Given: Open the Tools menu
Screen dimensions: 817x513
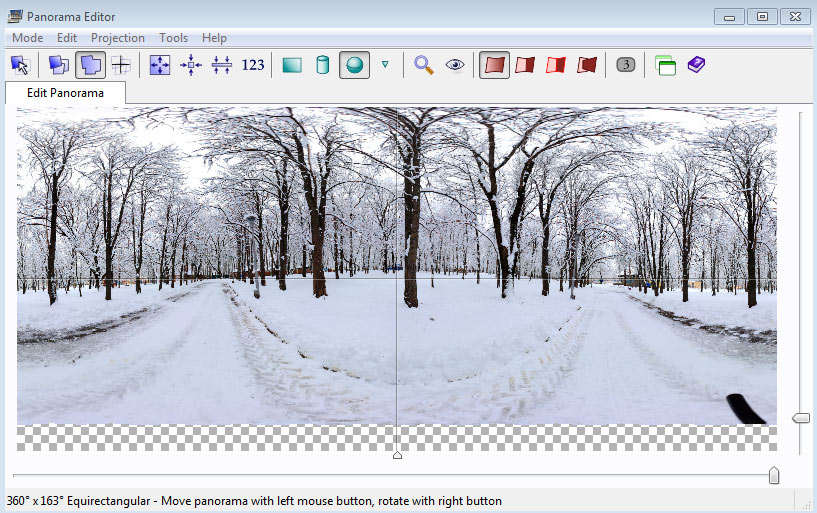Looking at the screenshot, I should 173,38.
